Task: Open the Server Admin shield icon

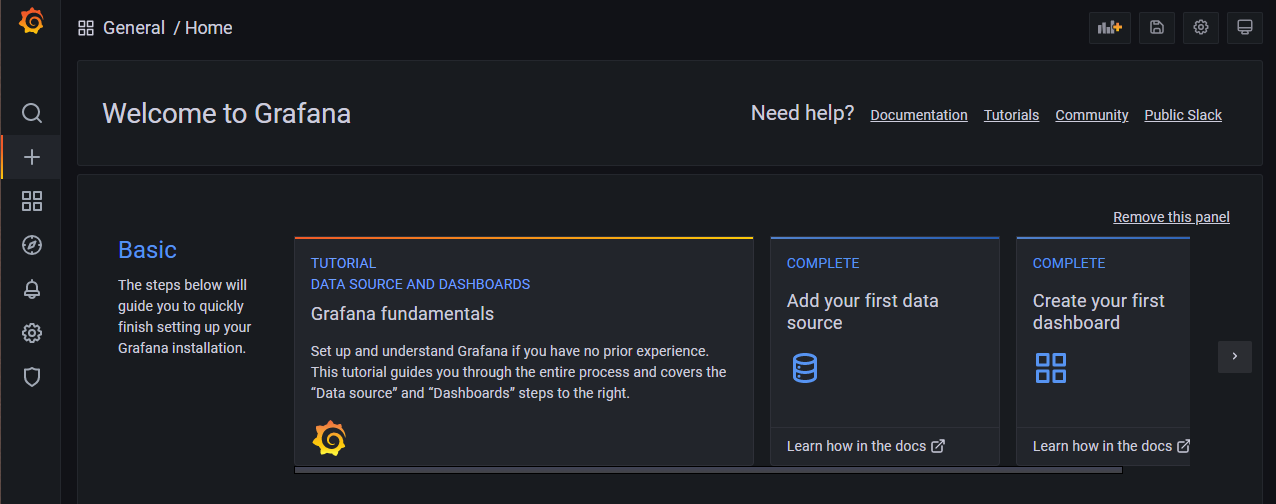Action: pyautogui.click(x=32, y=377)
